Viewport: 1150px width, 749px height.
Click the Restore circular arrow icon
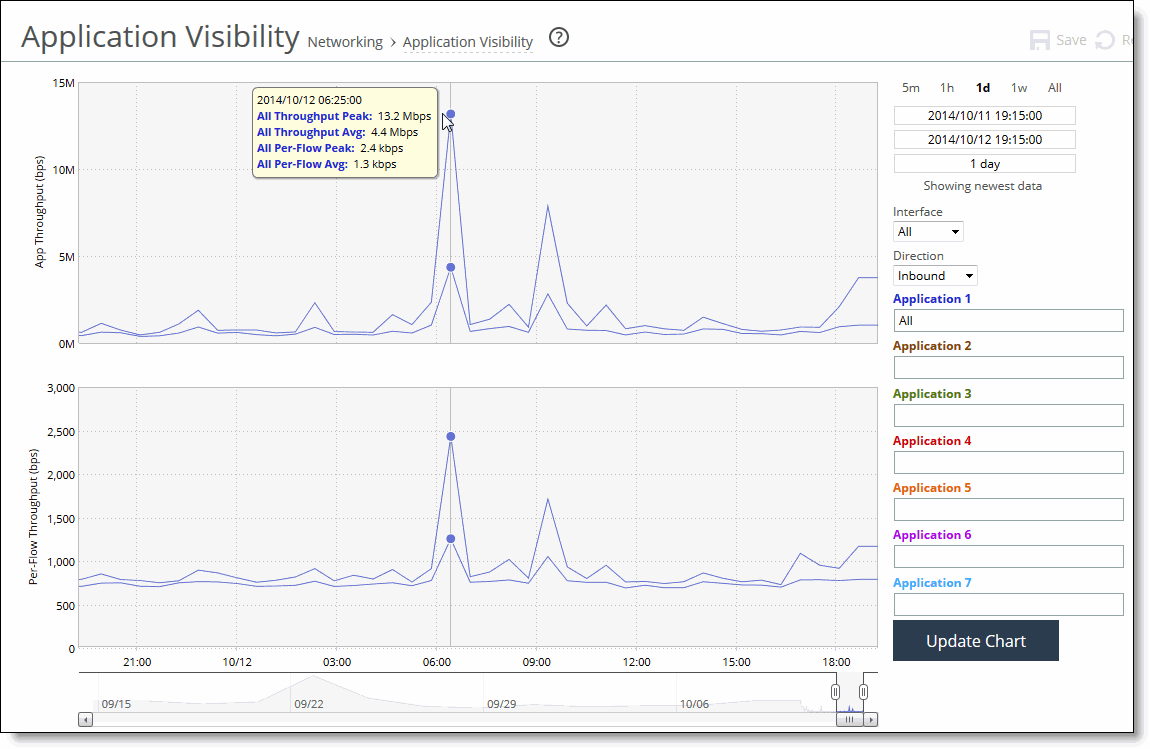coord(1103,39)
